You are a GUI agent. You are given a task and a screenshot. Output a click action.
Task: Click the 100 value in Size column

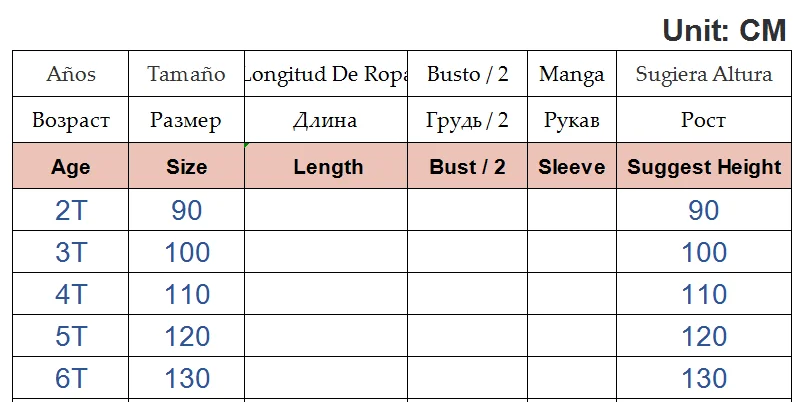[x=187, y=252]
